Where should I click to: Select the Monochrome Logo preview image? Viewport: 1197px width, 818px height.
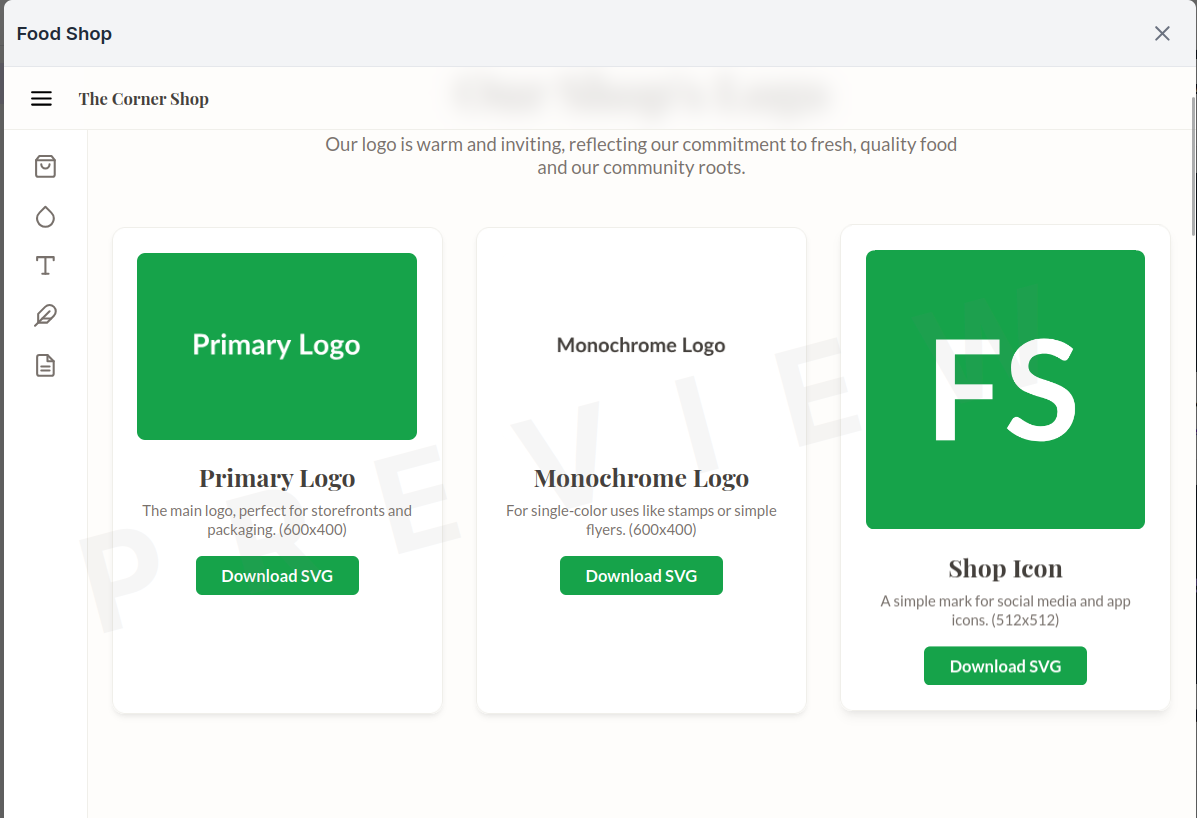pos(641,346)
